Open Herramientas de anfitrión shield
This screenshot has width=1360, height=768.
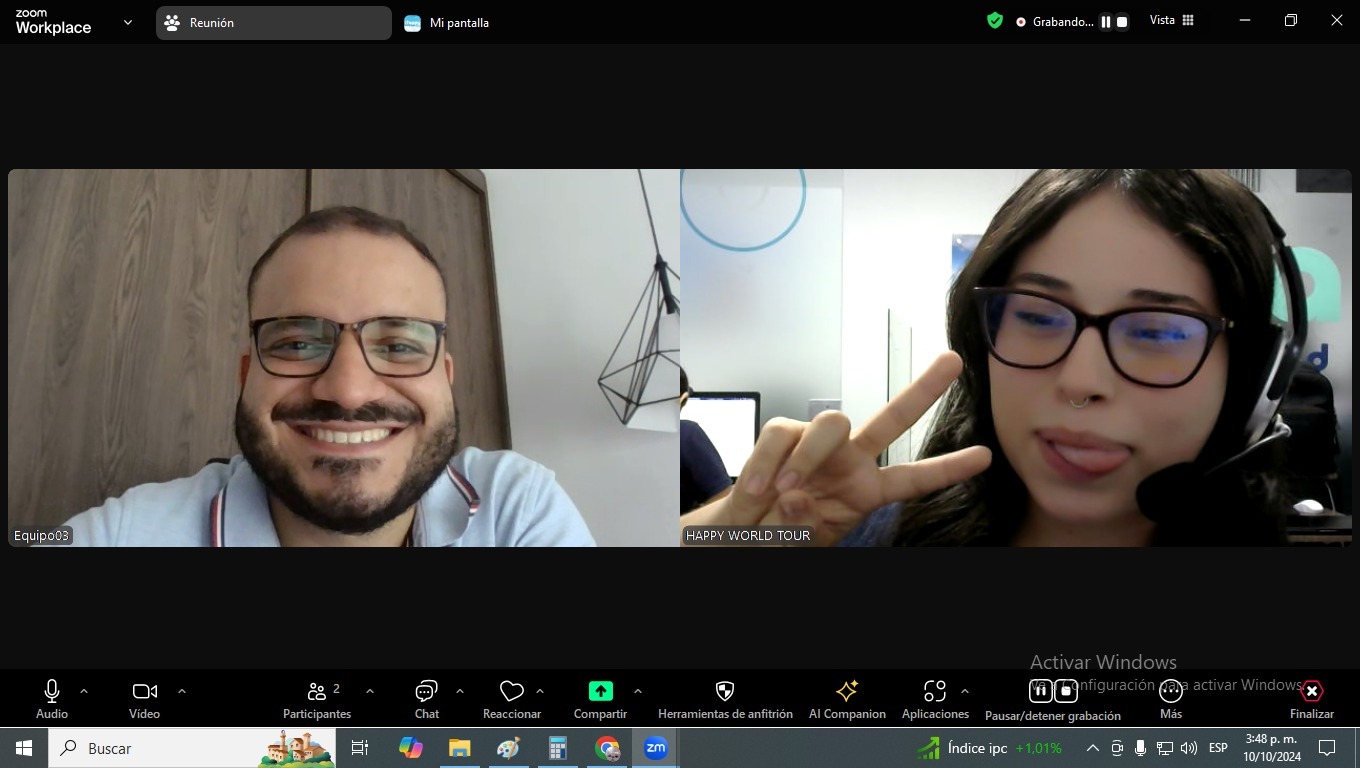(x=725, y=698)
